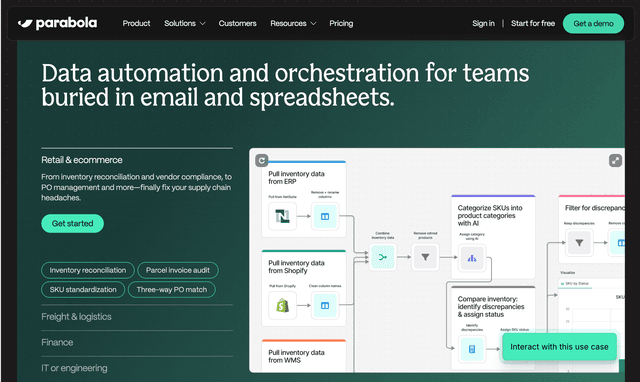Viewport: 640px width, 382px height.
Task: Click the Remove retired products filter icon
Action: 425,257
